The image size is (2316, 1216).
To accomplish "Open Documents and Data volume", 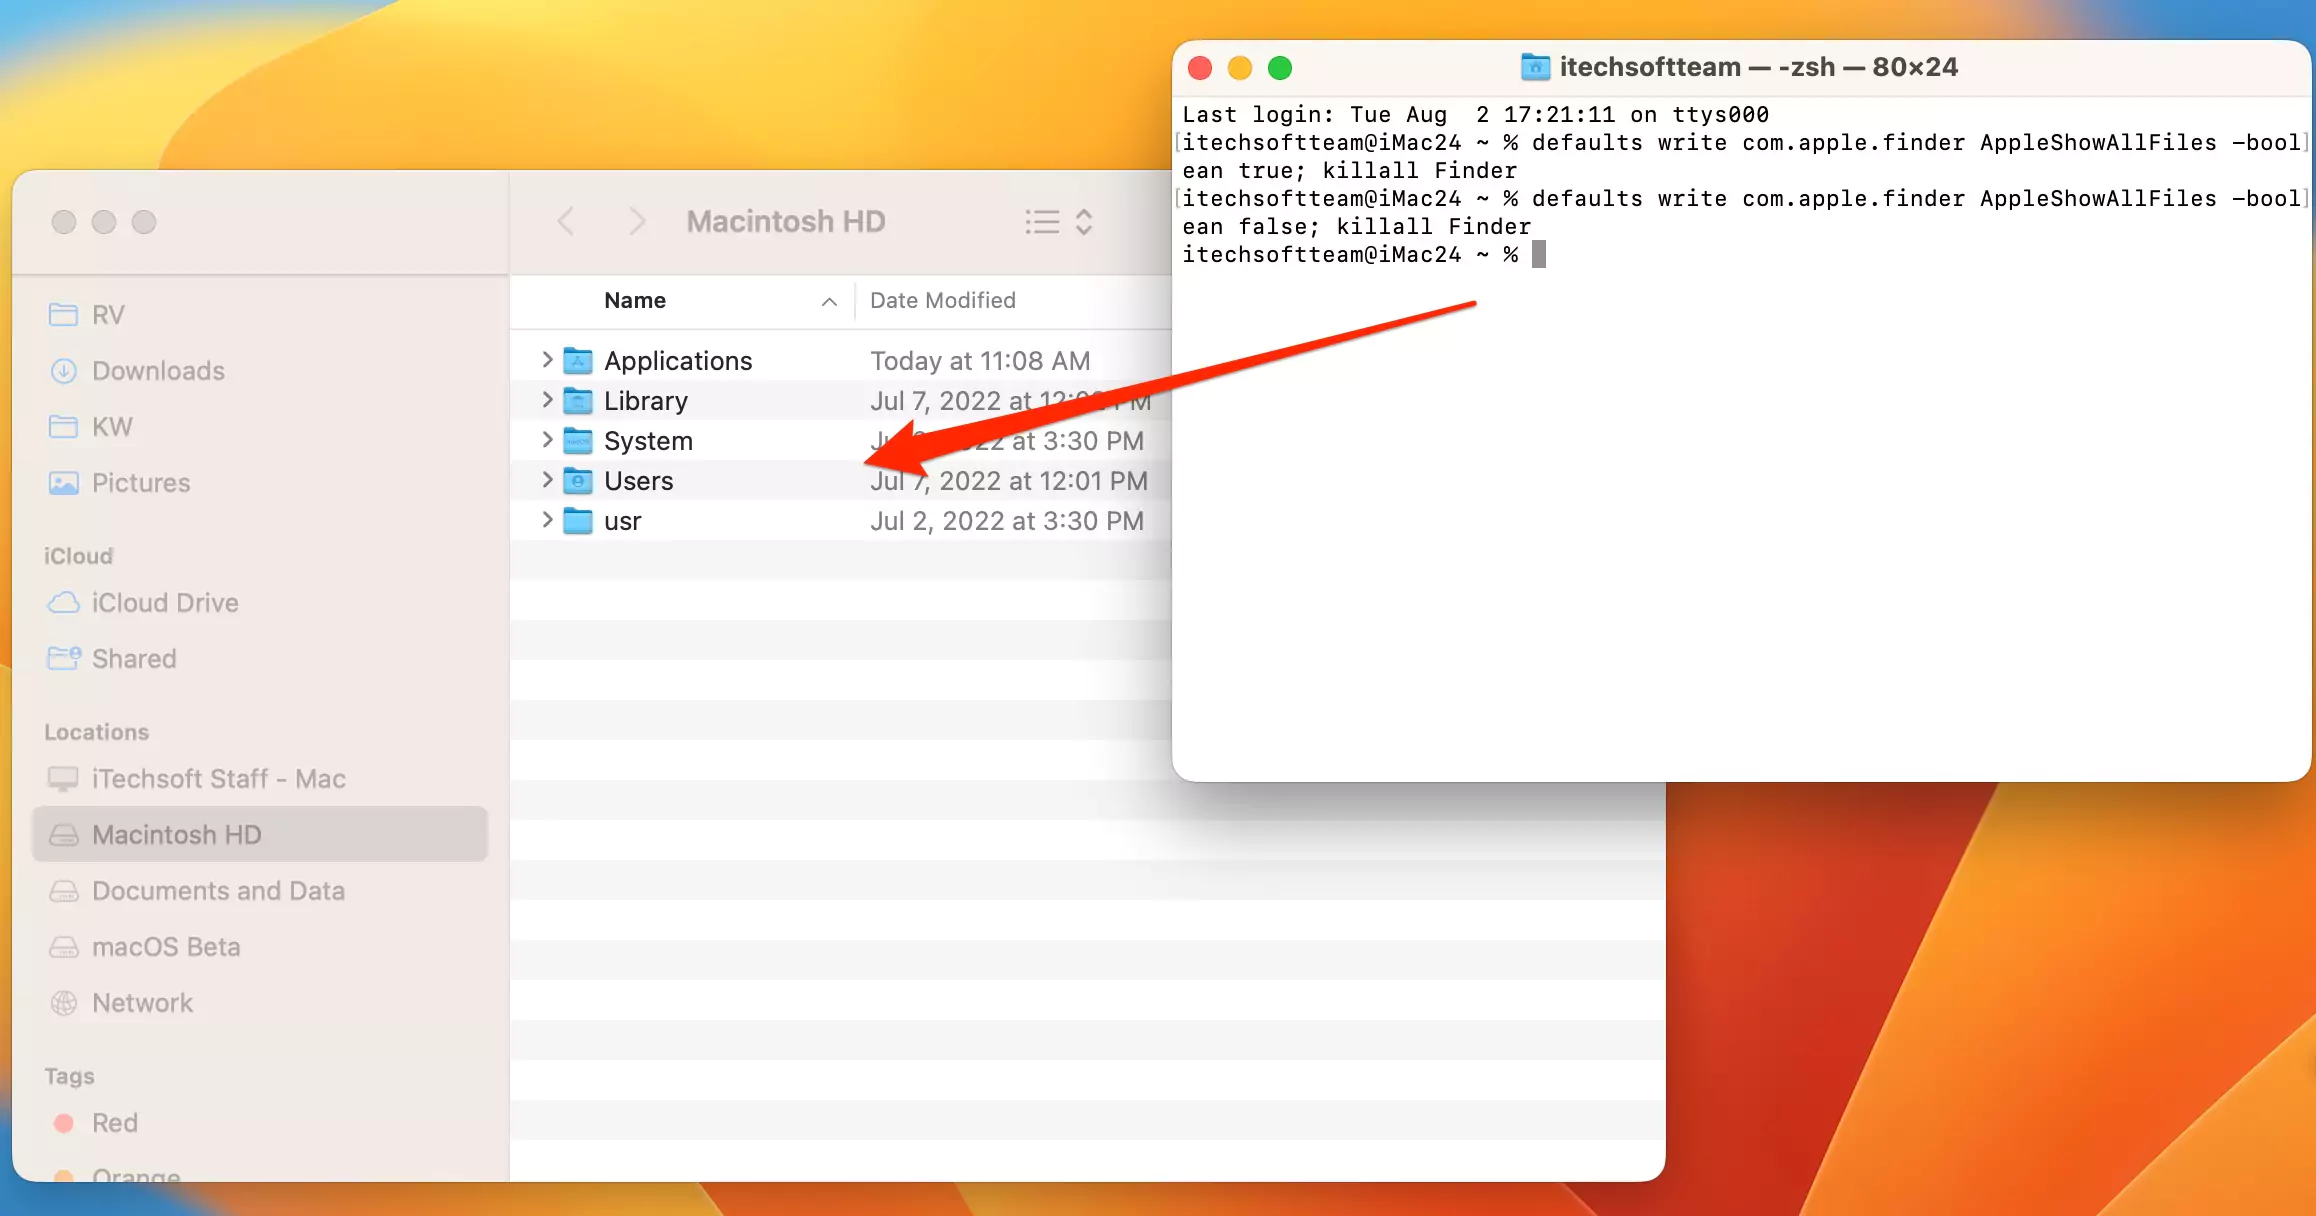I will pyautogui.click(x=260, y=891).
